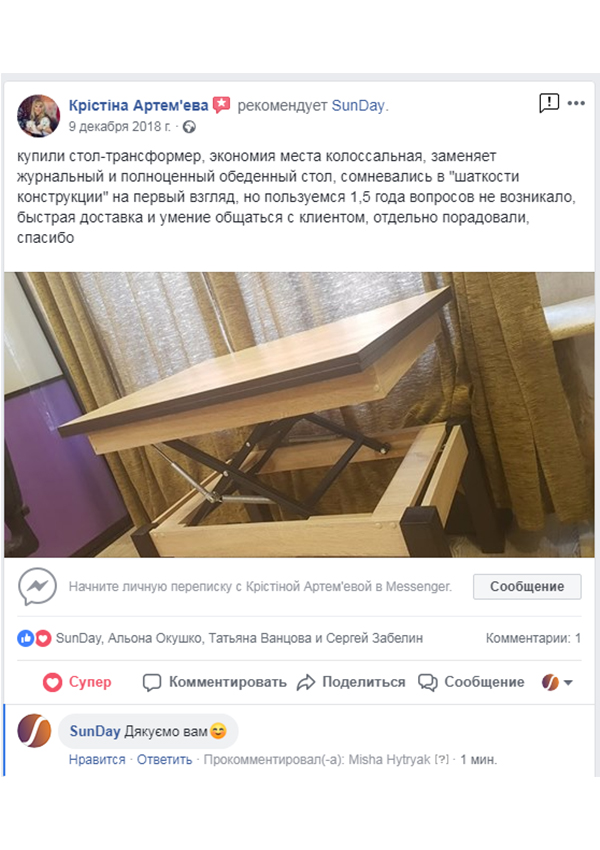Click the Сообщение button beside Messenger prompt
Image resolution: width=600 pixels, height=850 pixels.
(527, 587)
